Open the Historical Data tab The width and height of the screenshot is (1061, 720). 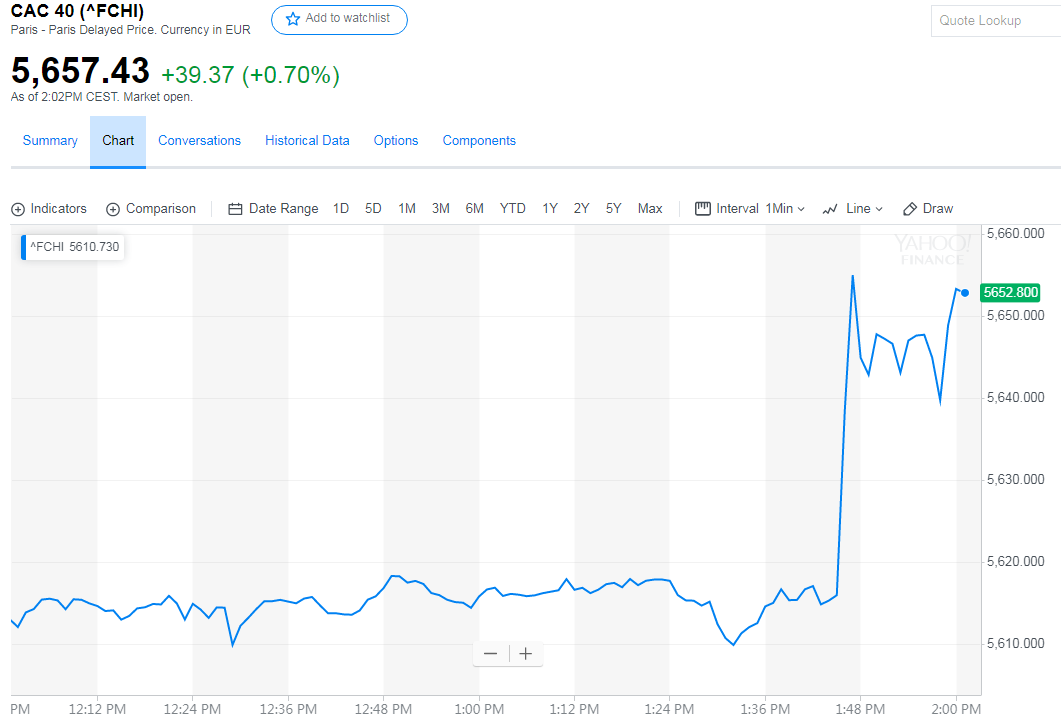tap(307, 141)
